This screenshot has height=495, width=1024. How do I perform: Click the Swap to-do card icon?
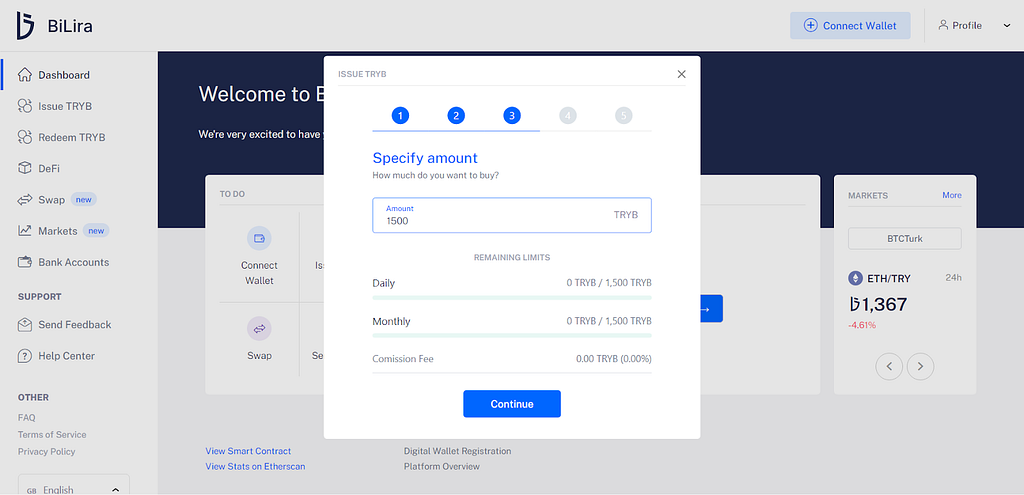[259, 328]
